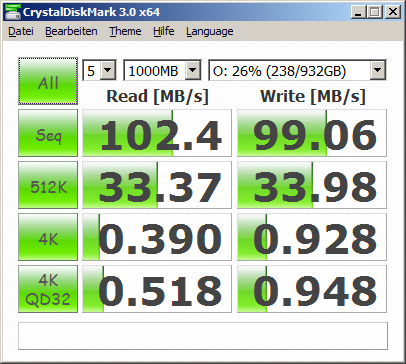
Task: Select the 512K write result 33.98
Action: 312,185
